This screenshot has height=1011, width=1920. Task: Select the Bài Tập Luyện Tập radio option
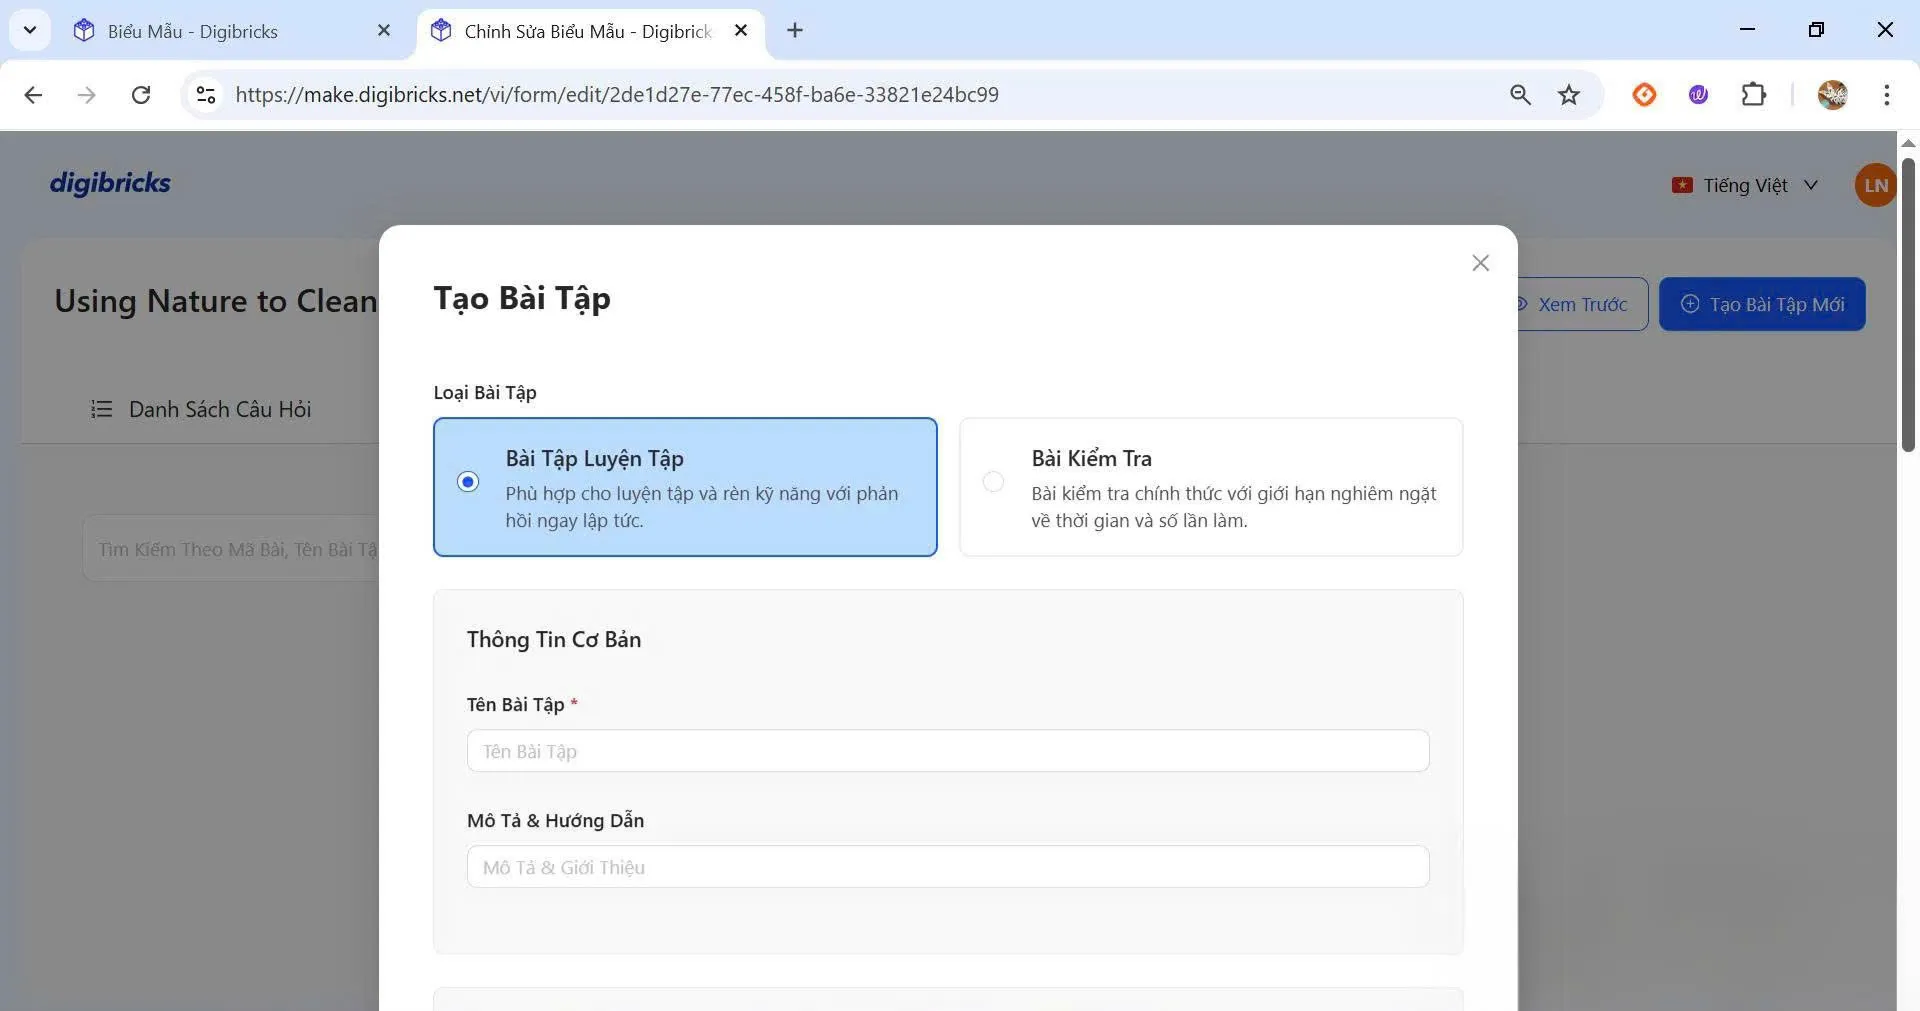[468, 482]
